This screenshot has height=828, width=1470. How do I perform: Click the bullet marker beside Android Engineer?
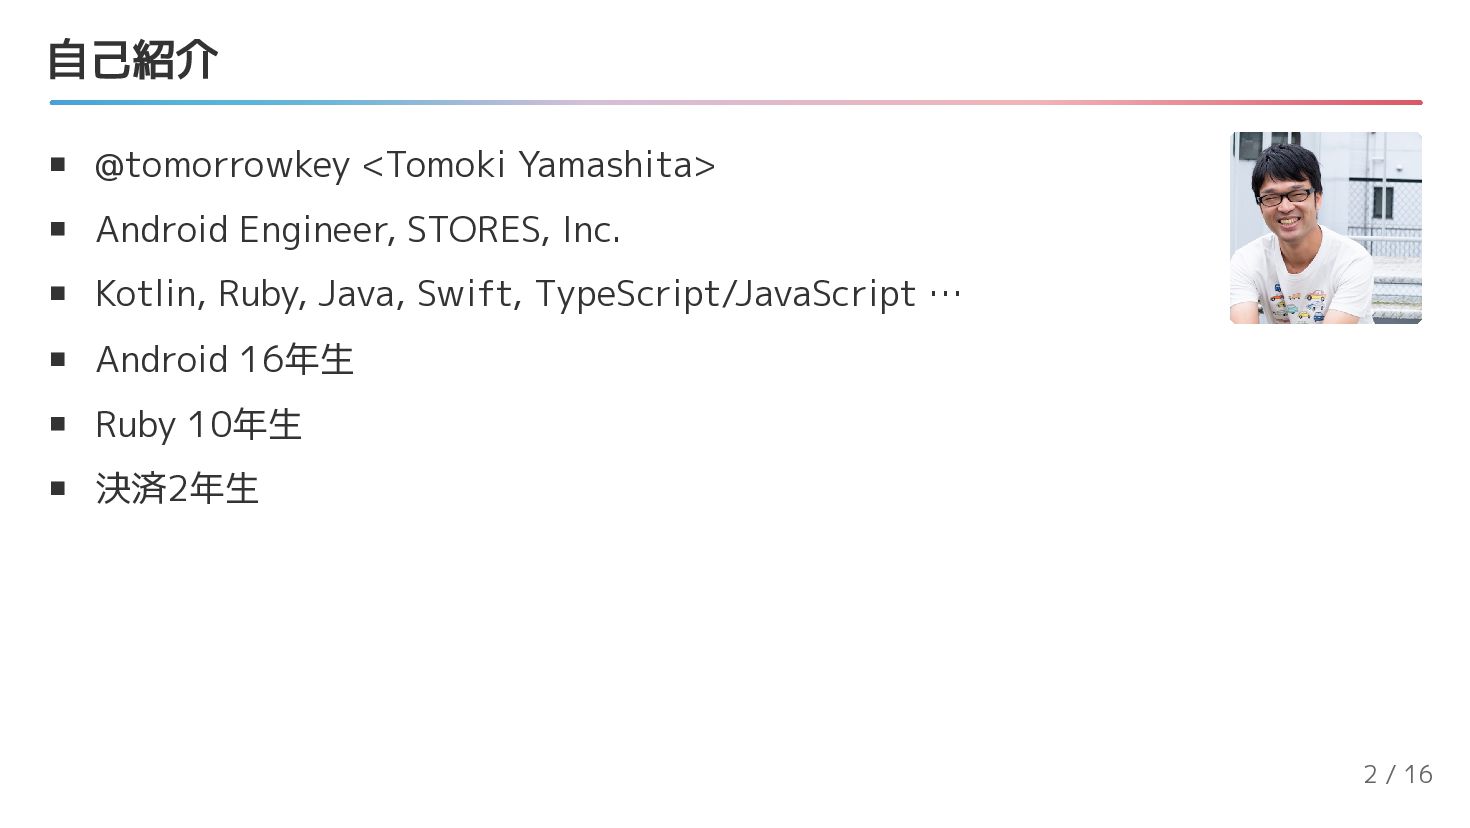click(x=58, y=229)
